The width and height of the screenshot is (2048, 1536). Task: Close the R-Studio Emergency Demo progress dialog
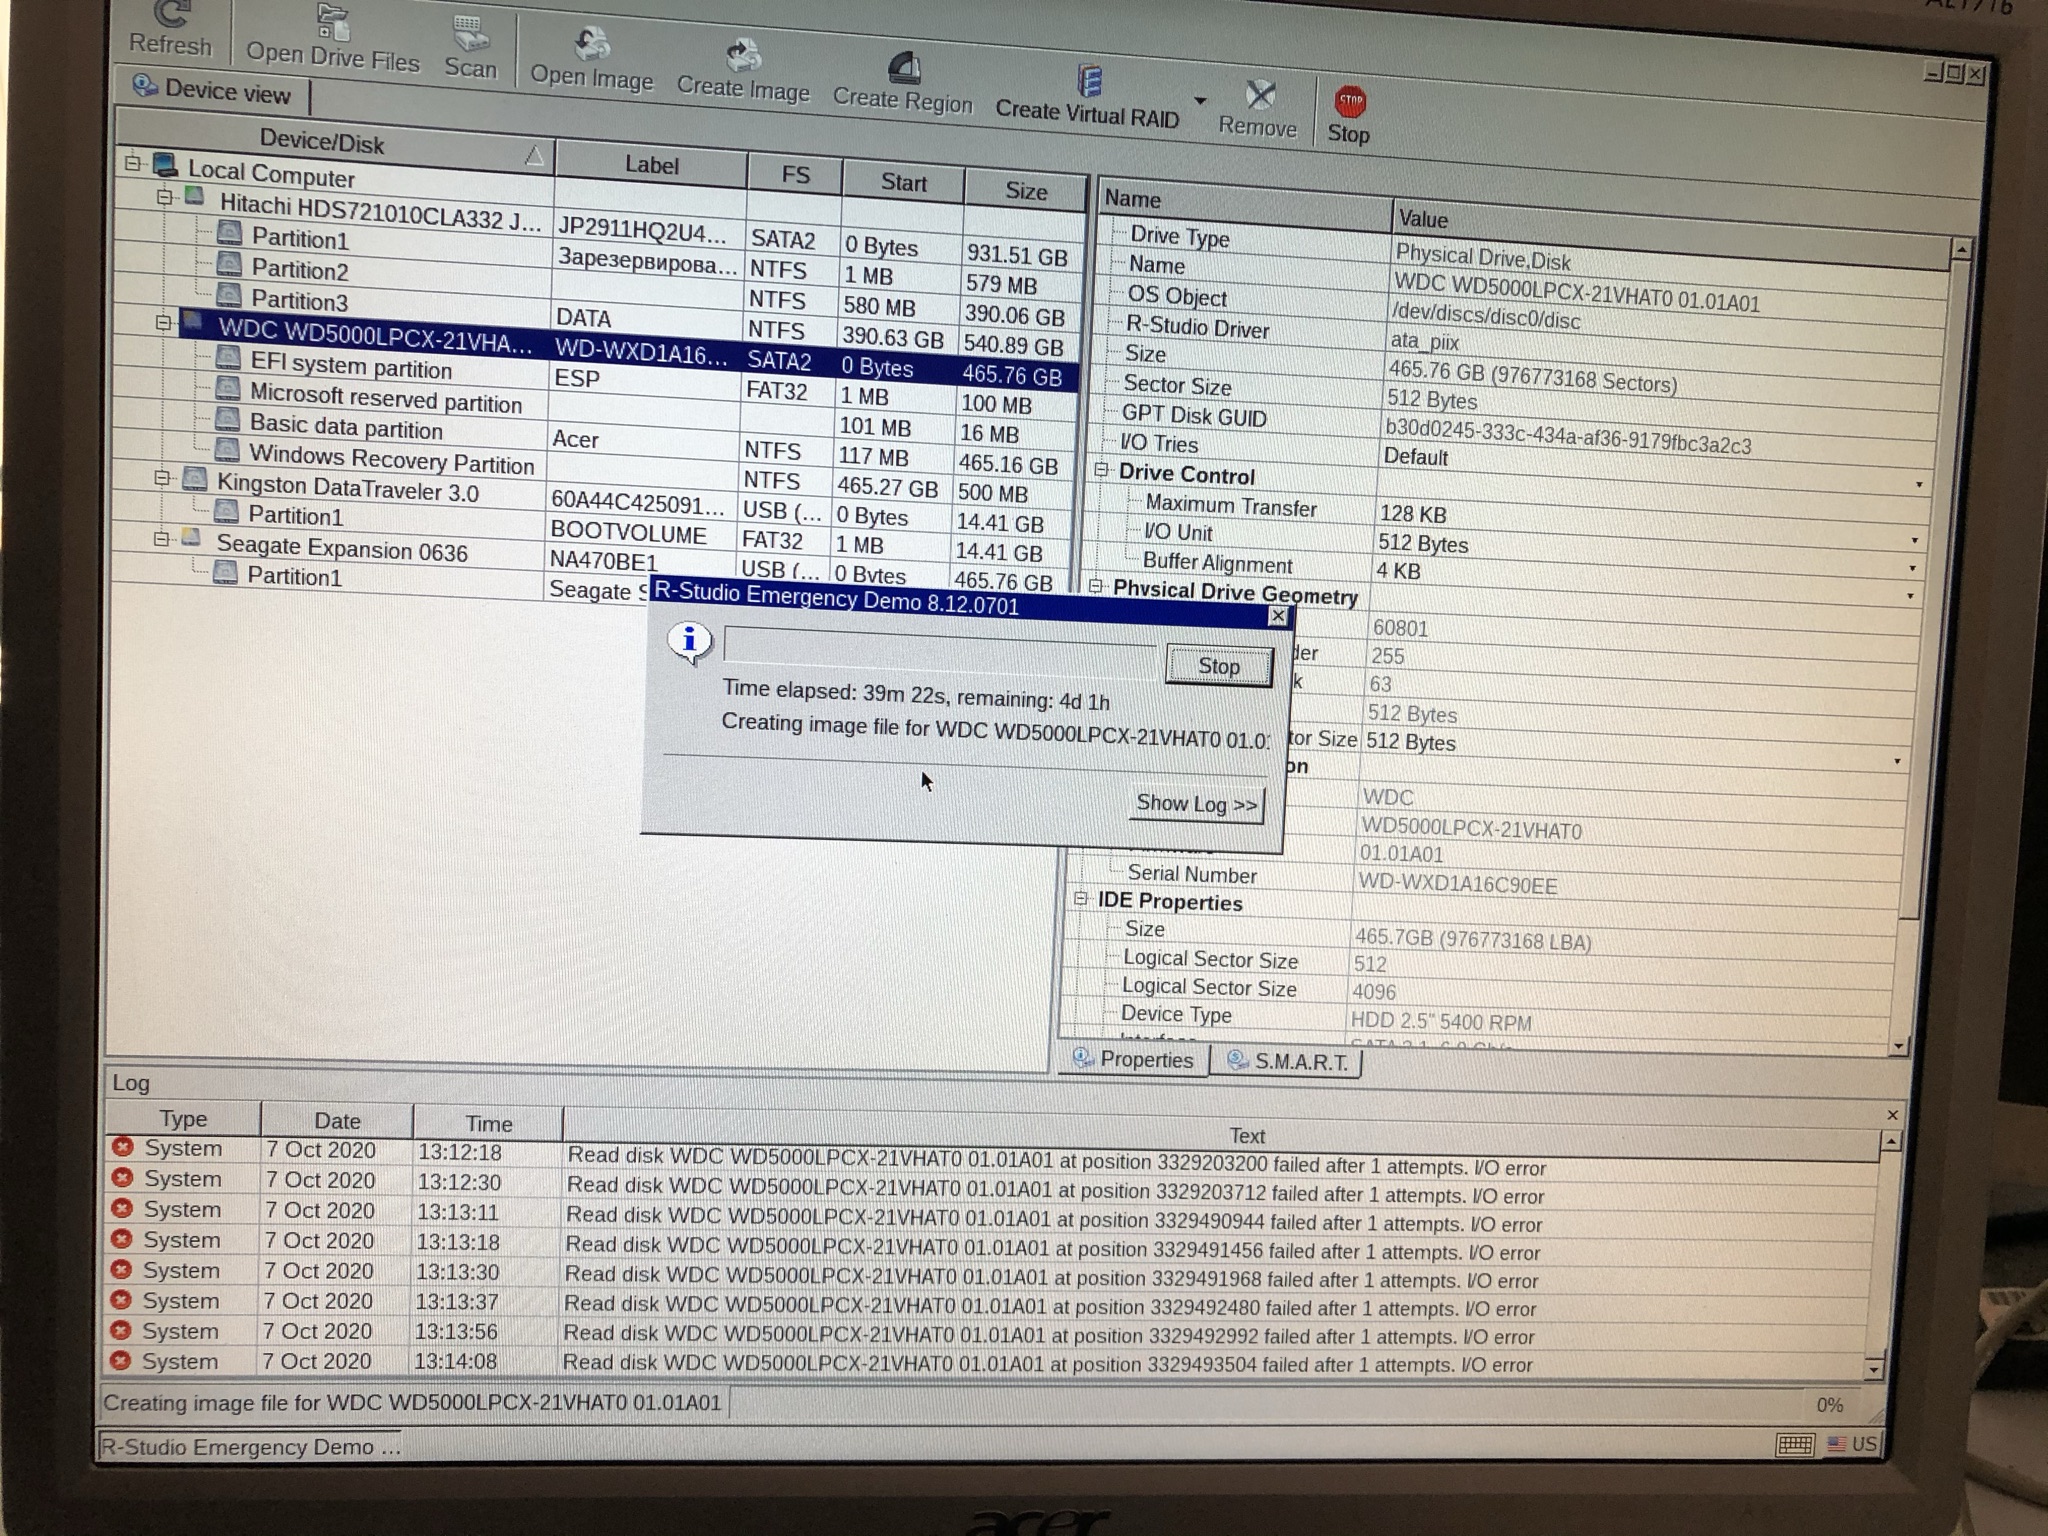pyautogui.click(x=1278, y=616)
